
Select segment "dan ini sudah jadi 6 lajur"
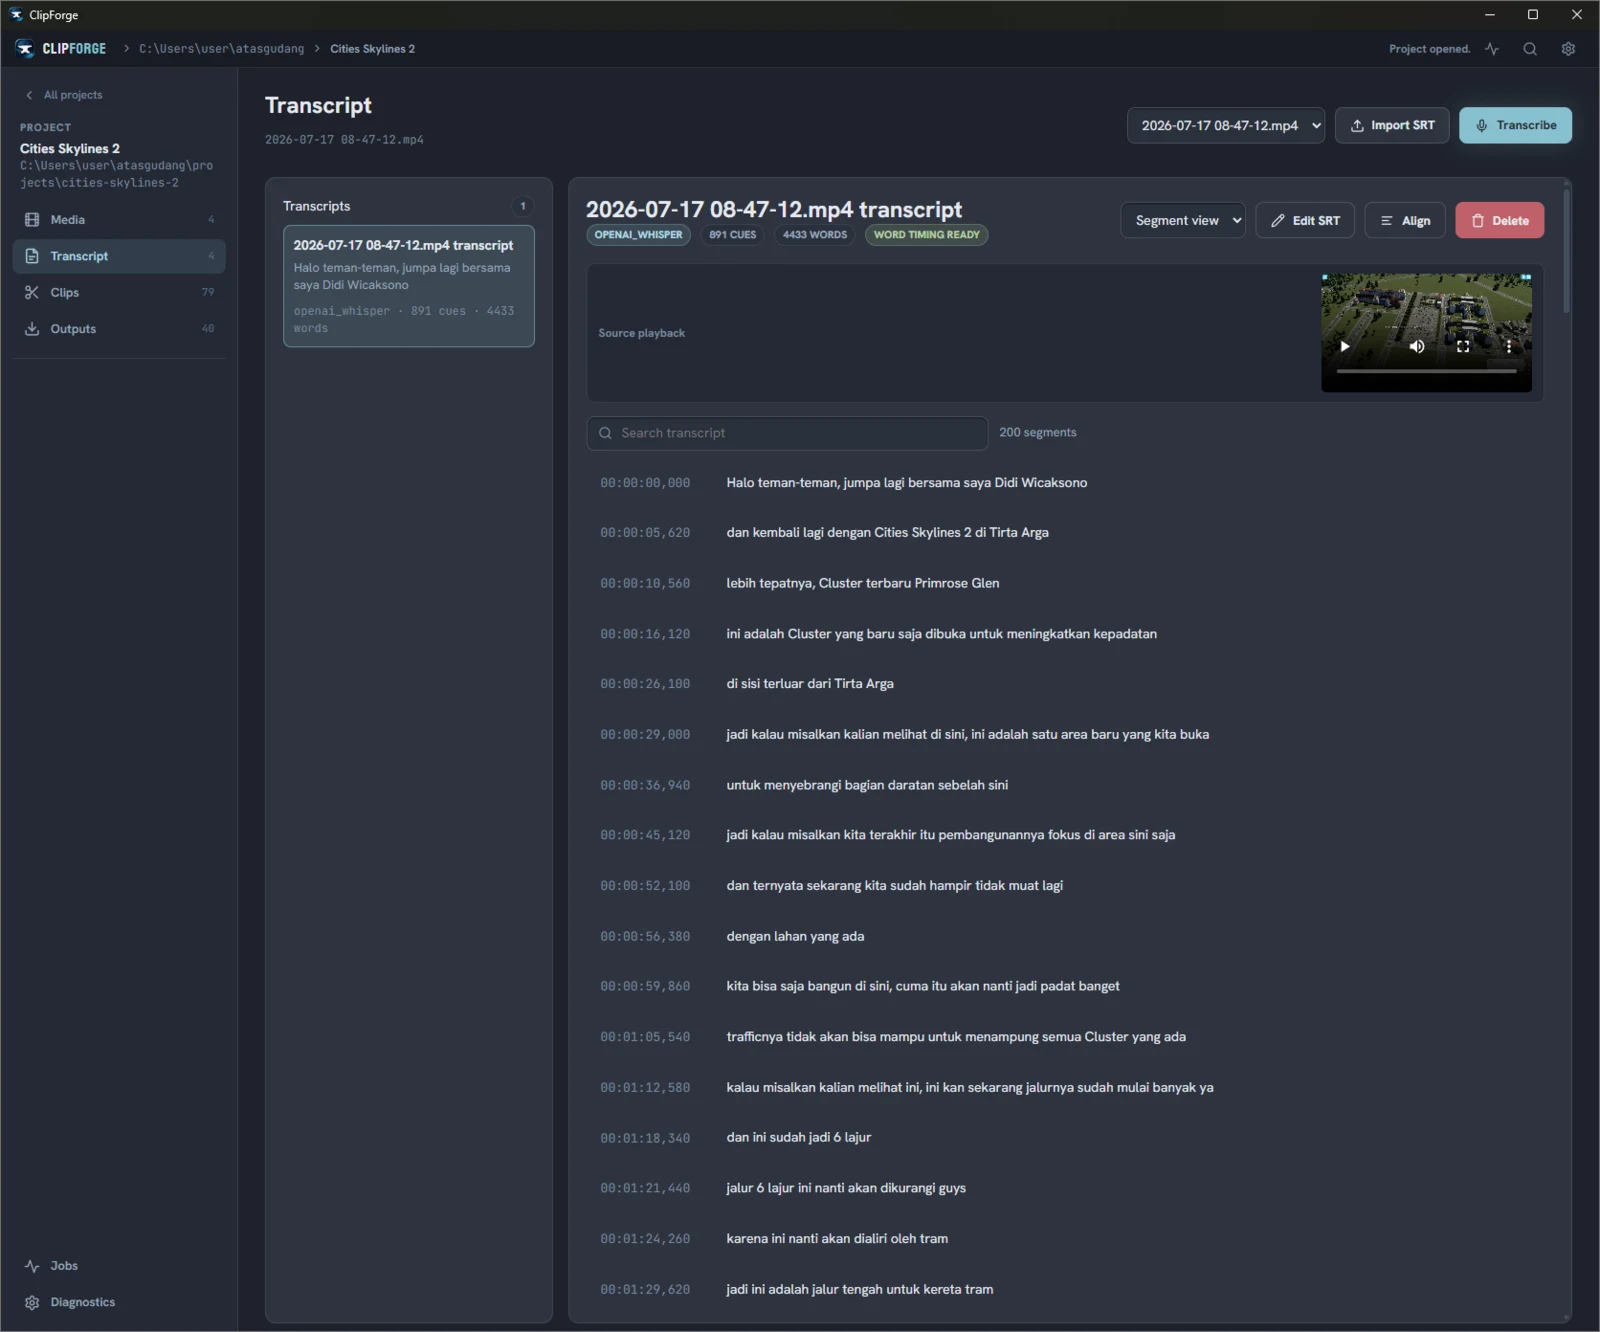click(x=798, y=1137)
